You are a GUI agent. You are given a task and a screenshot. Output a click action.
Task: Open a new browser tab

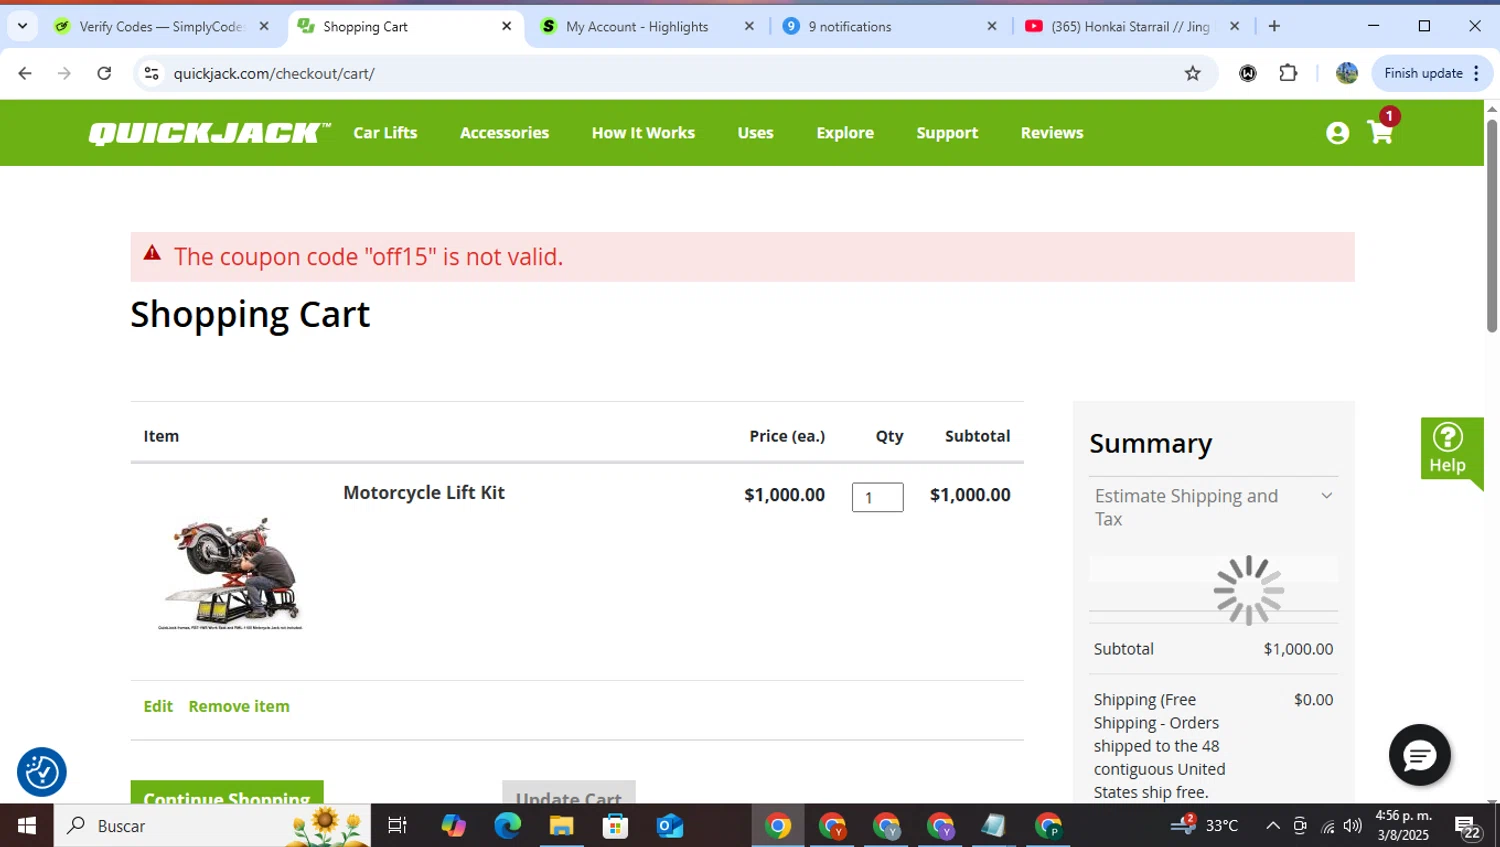coord(1274,26)
